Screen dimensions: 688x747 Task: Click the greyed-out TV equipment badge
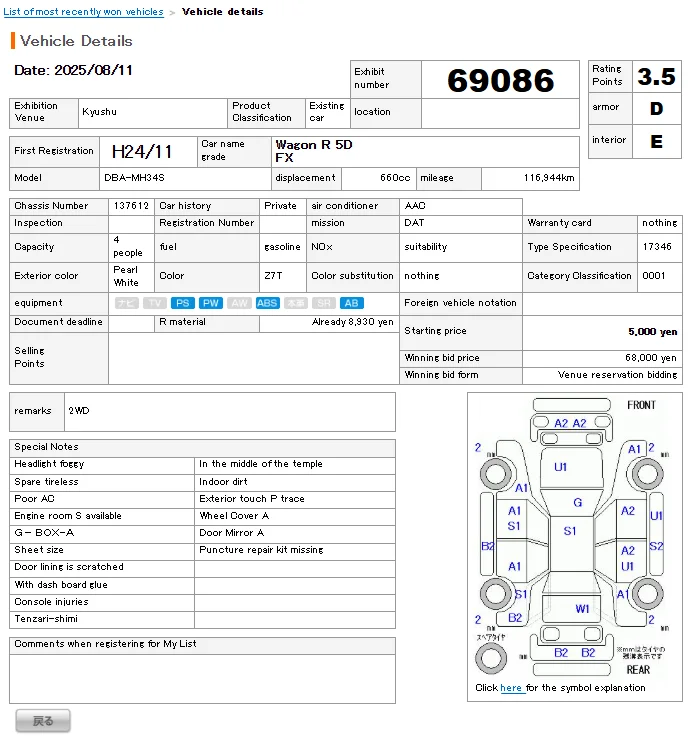click(x=154, y=303)
